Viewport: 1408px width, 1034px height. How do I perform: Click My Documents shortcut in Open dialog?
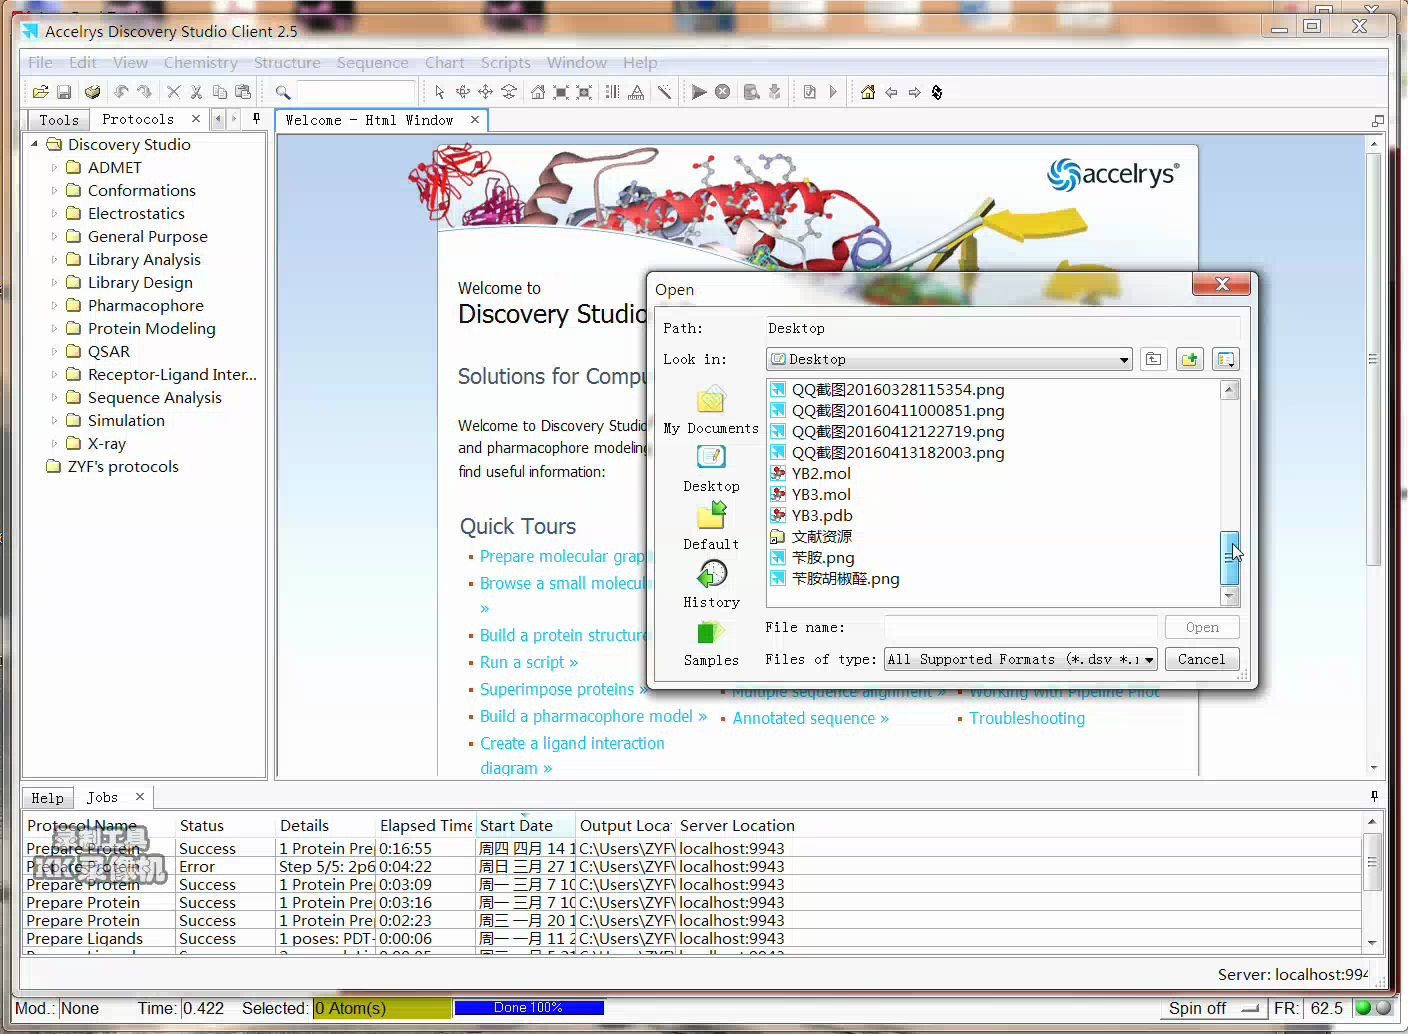[x=711, y=410]
